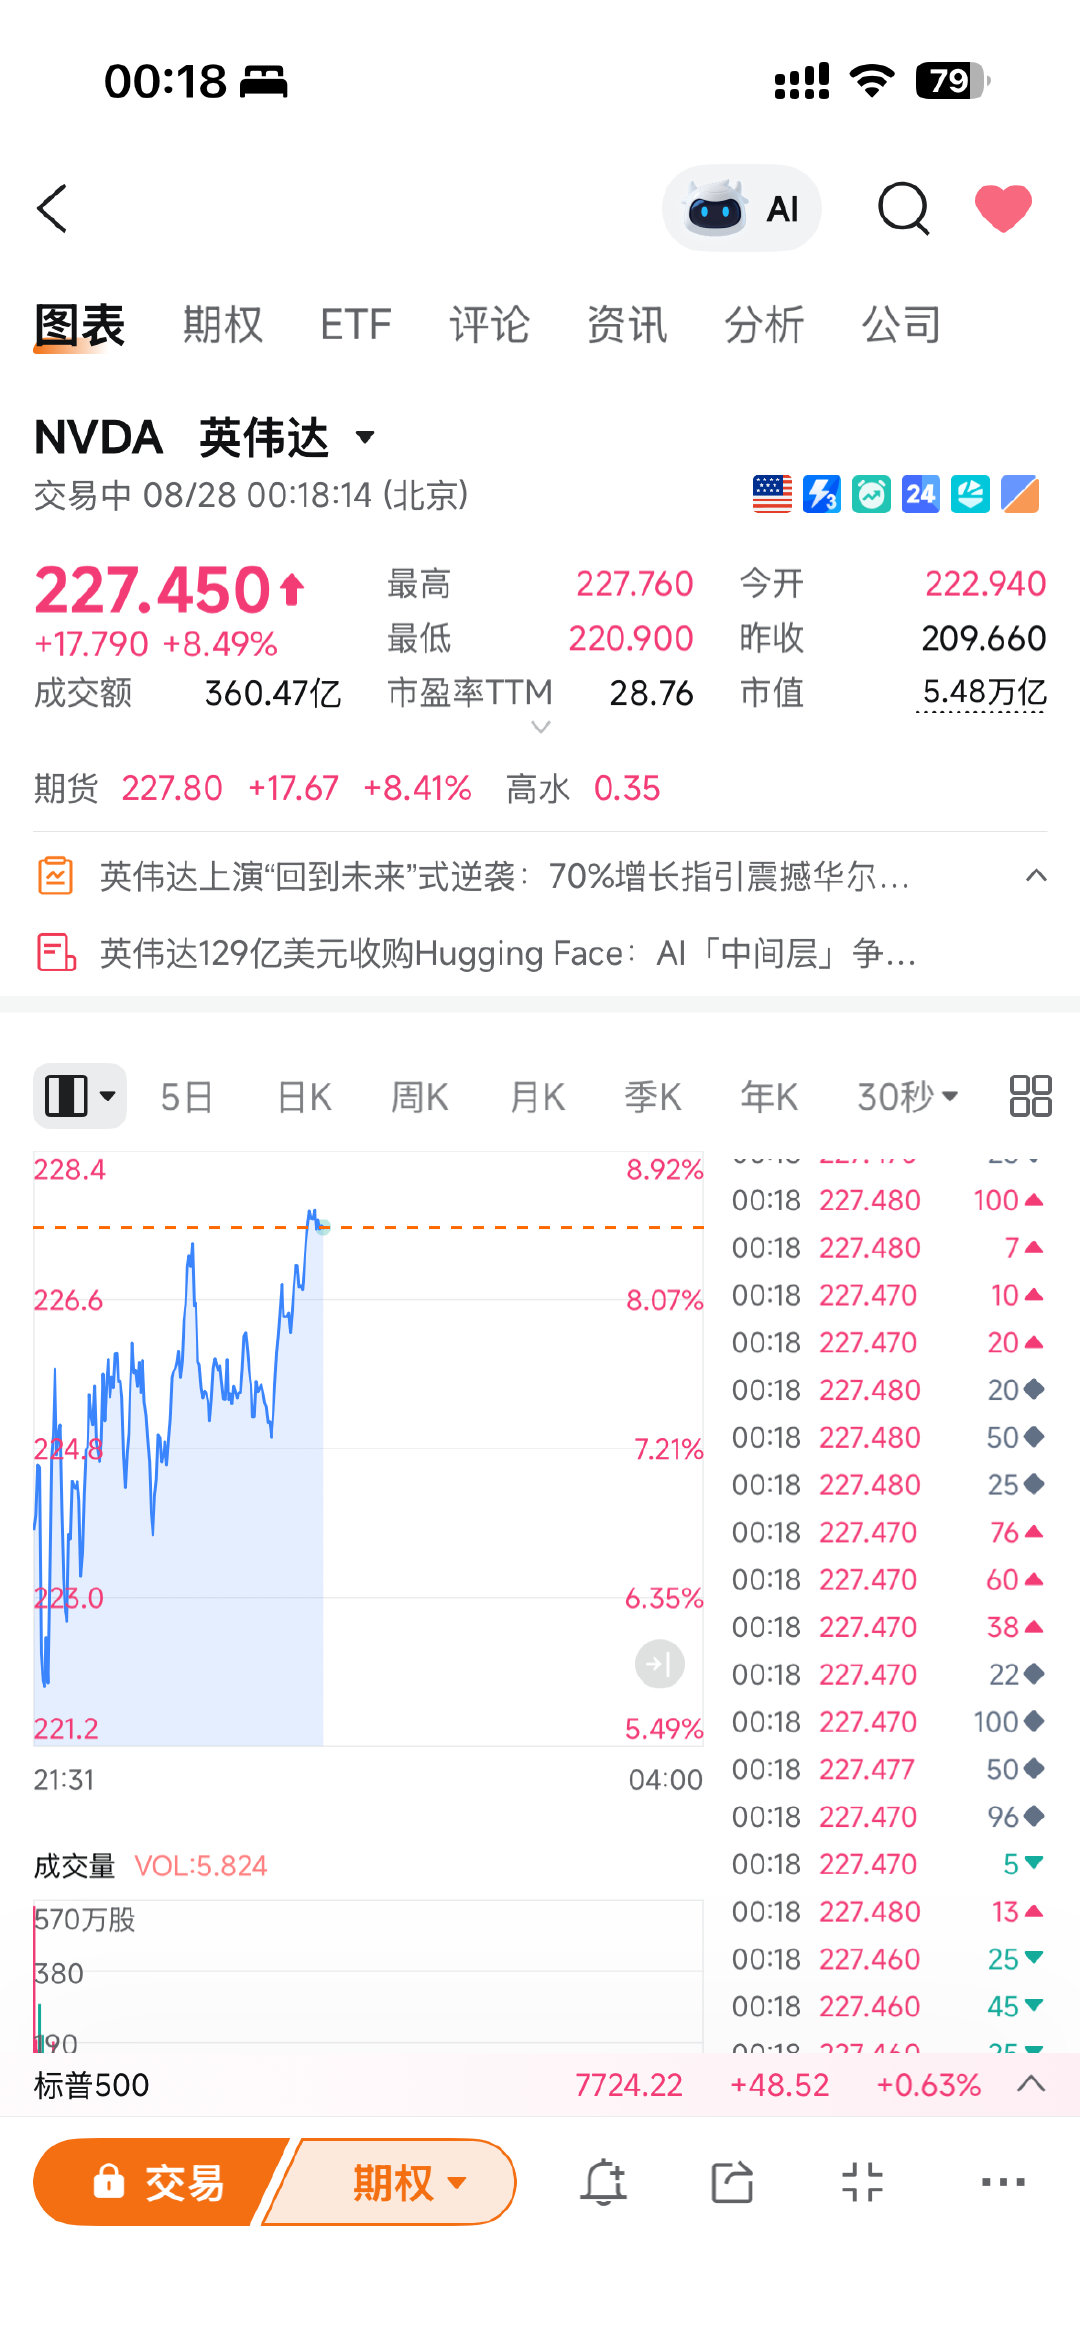Switch to the ETF tab
This screenshot has width=1080, height=2341.
[x=356, y=325]
